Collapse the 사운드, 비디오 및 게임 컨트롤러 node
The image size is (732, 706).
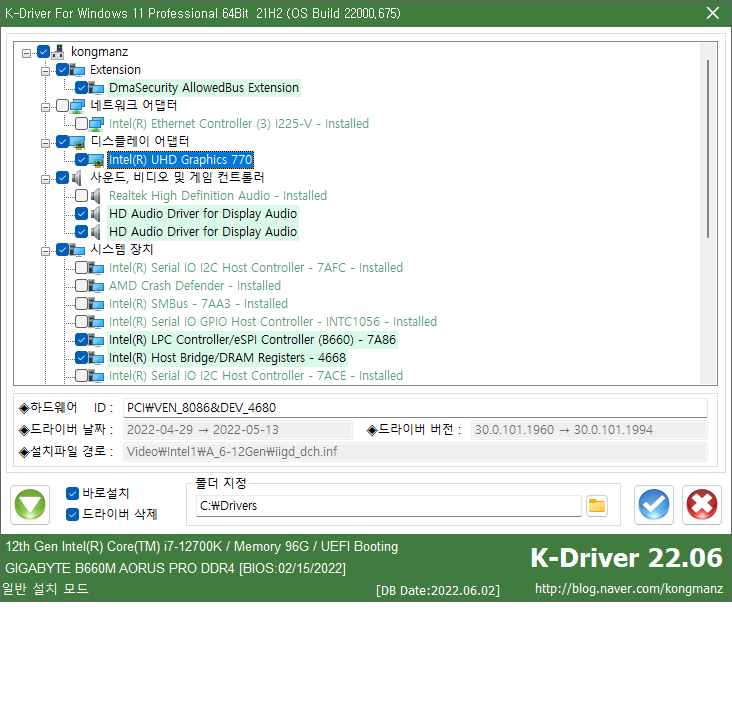point(45,179)
